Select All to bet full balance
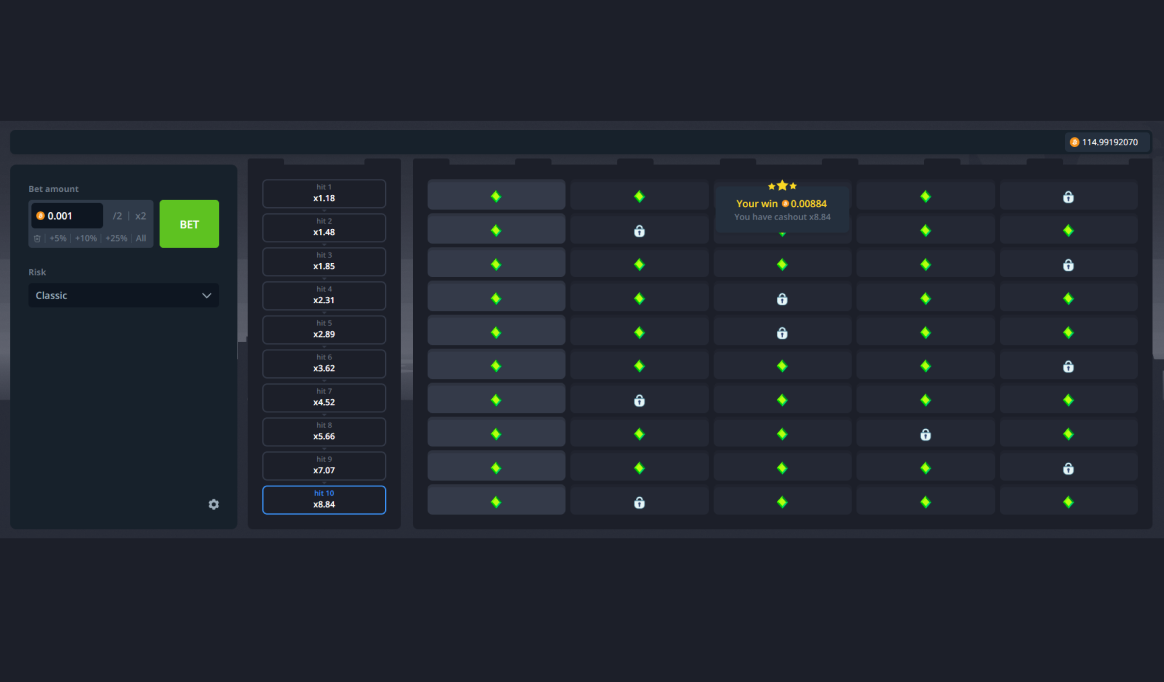1164x682 pixels. 141,238
